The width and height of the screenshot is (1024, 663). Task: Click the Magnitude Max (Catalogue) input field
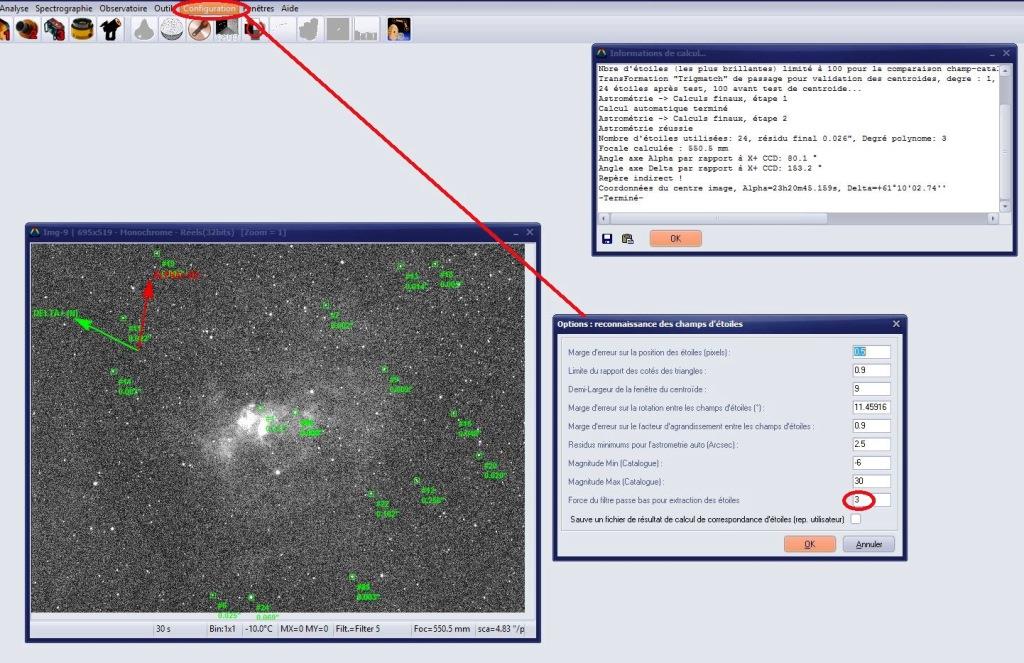click(870, 481)
